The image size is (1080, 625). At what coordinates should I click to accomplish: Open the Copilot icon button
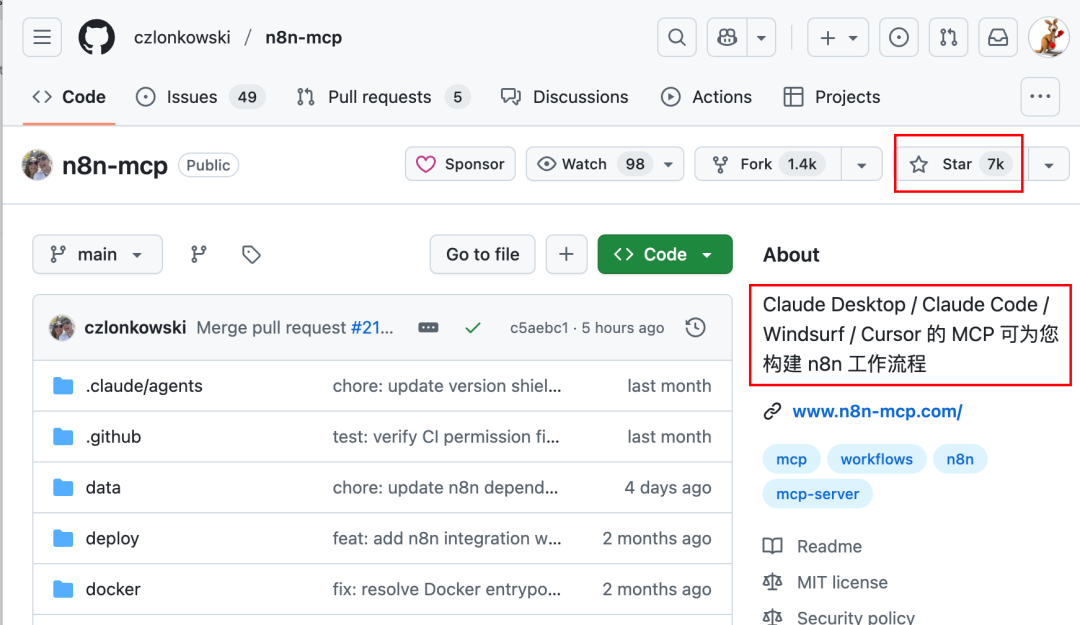click(x=727, y=38)
